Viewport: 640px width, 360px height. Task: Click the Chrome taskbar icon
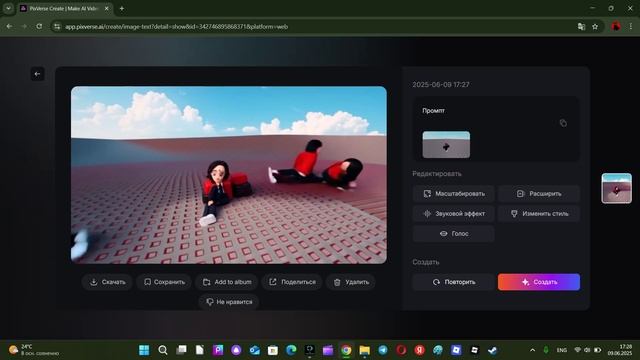tap(346, 350)
